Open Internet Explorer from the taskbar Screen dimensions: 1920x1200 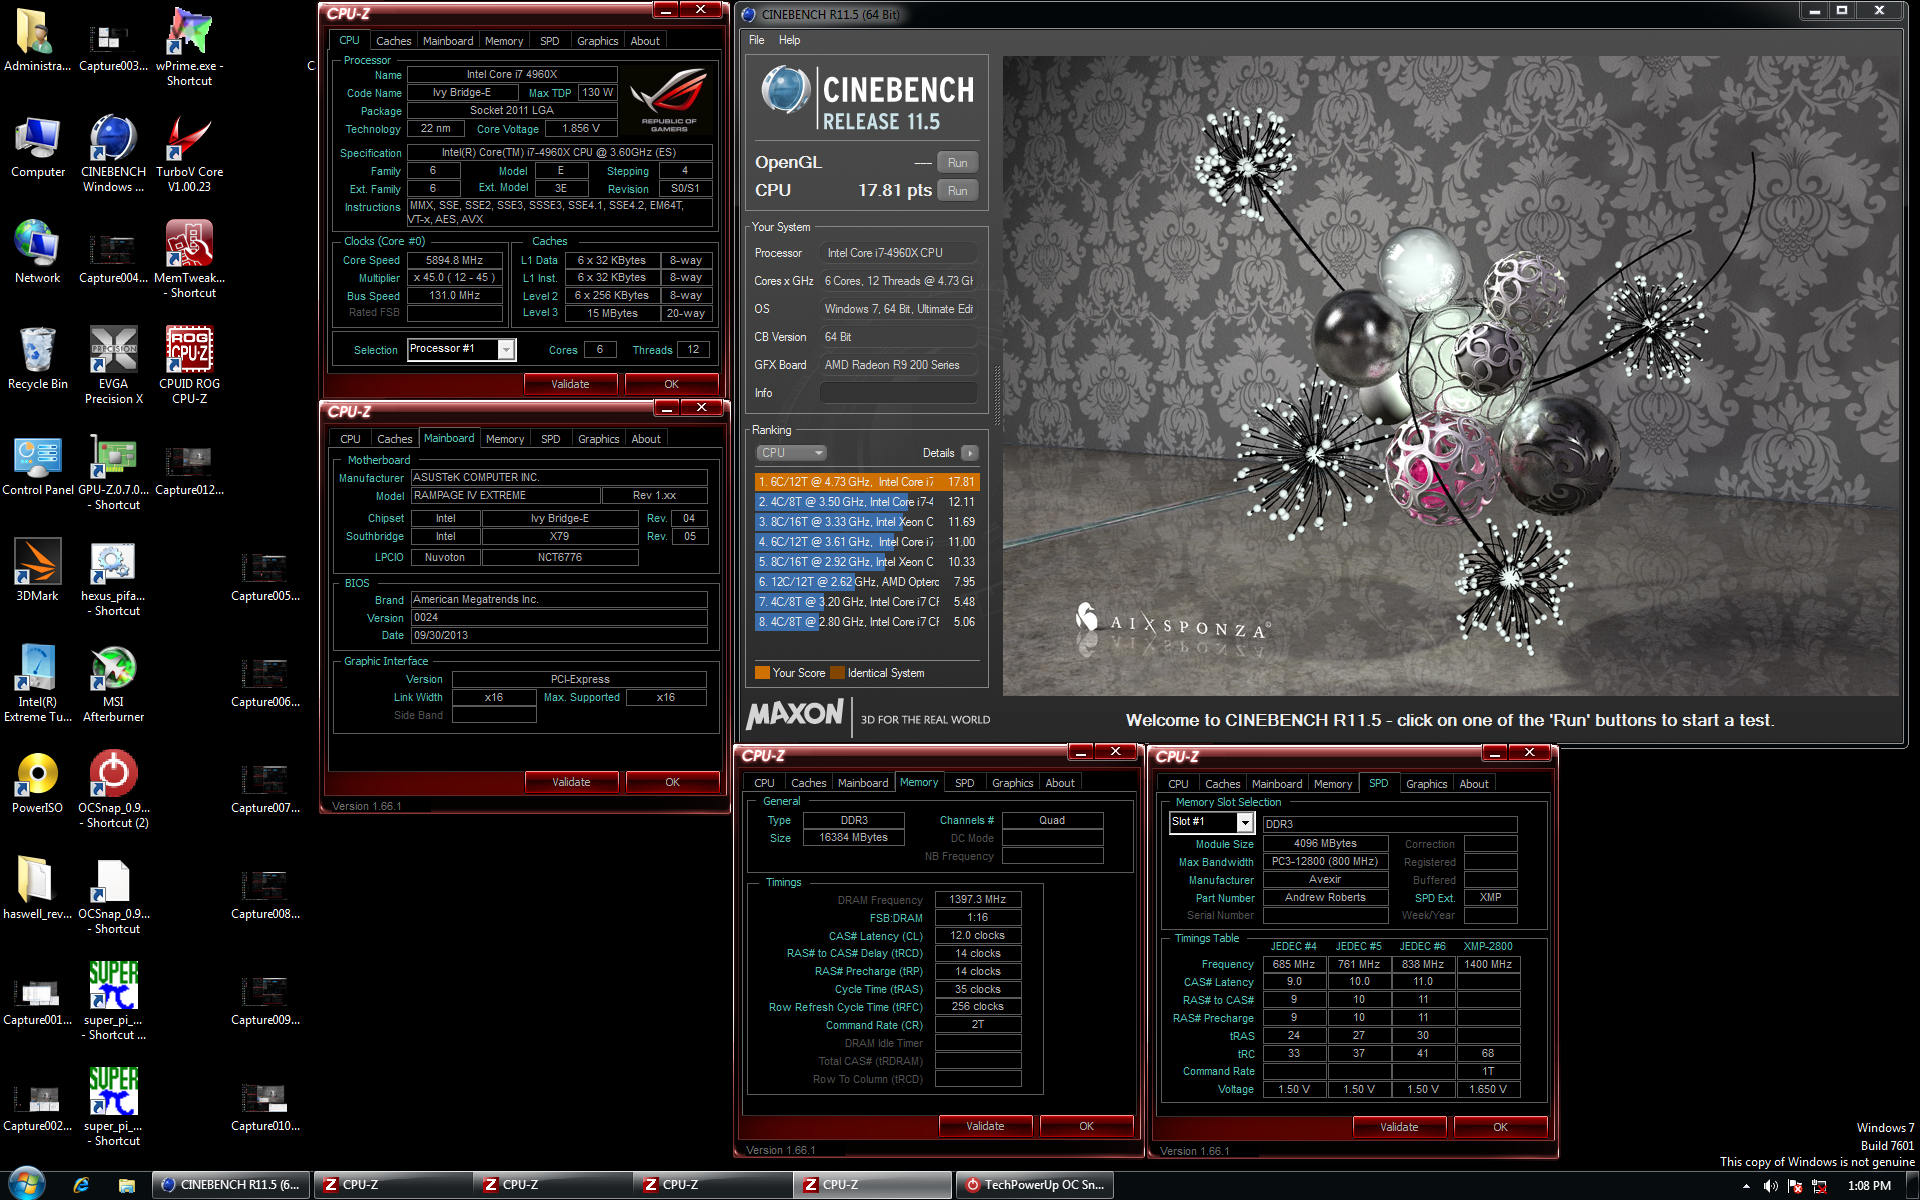click(x=81, y=1185)
